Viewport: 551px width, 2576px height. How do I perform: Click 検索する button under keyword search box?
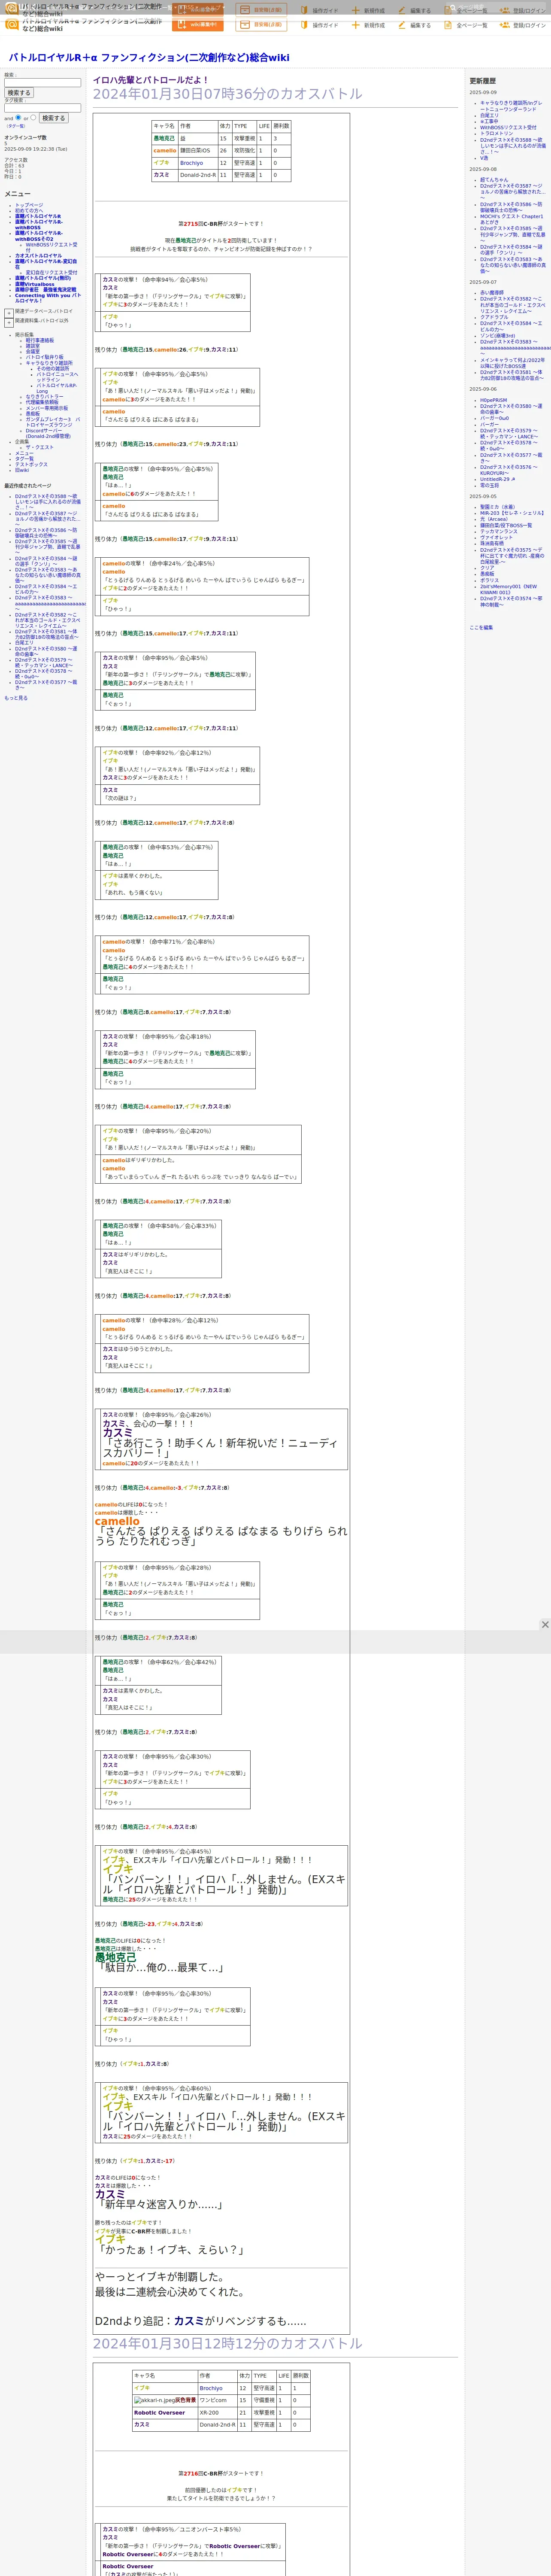point(18,93)
